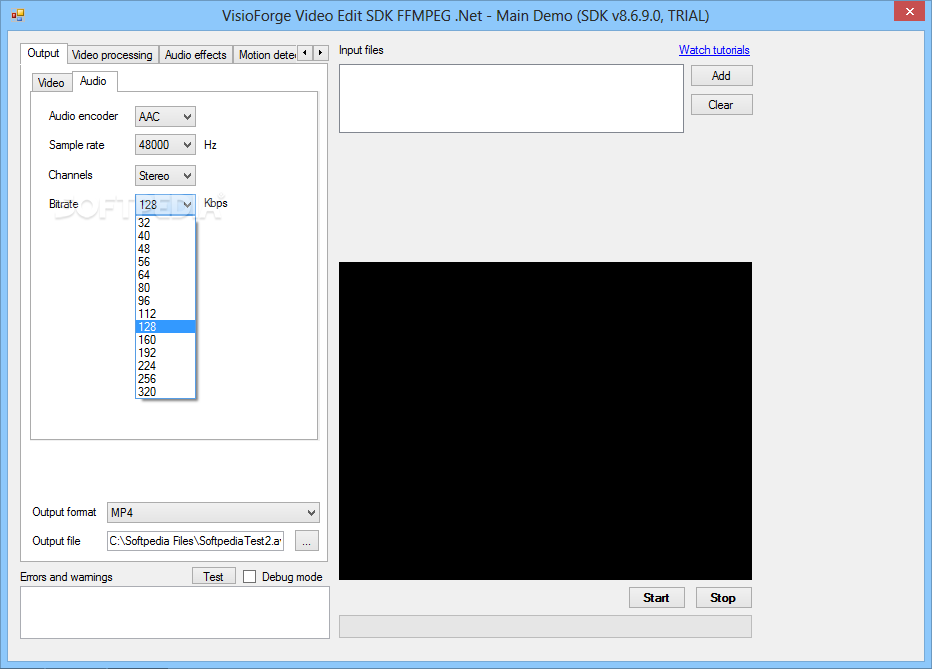
Task: Click the Errors and warnings text box
Action: [x=175, y=613]
